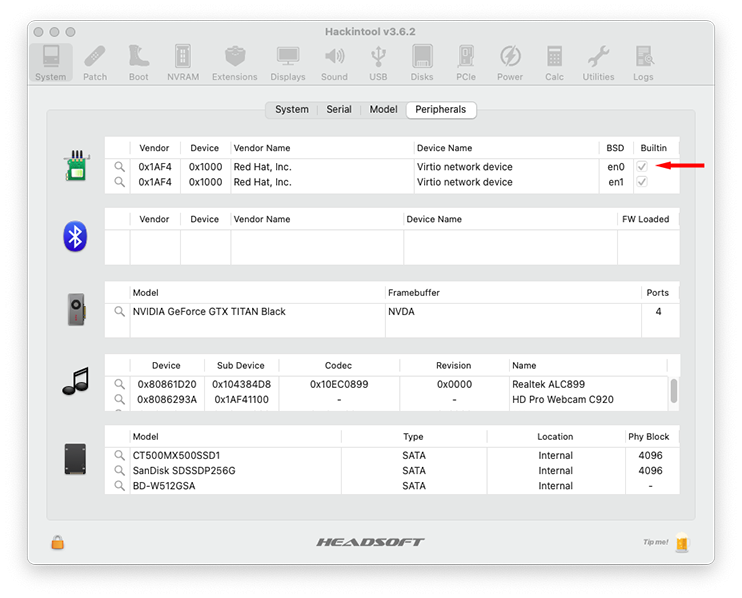Open the Utilities toolbar section
This screenshot has width=742, height=598.
598,63
